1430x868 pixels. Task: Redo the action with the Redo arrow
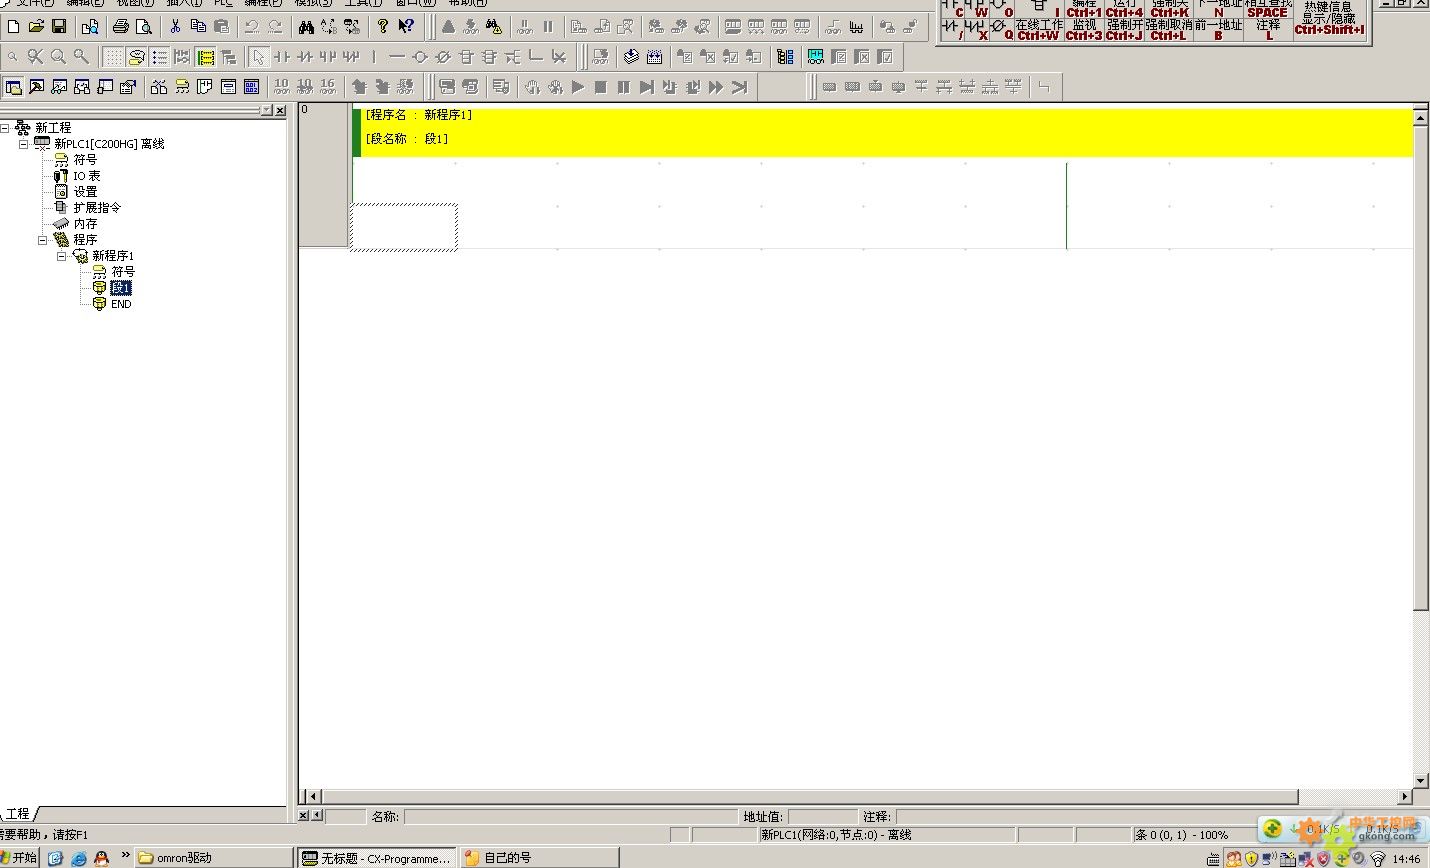tap(275, 26)
